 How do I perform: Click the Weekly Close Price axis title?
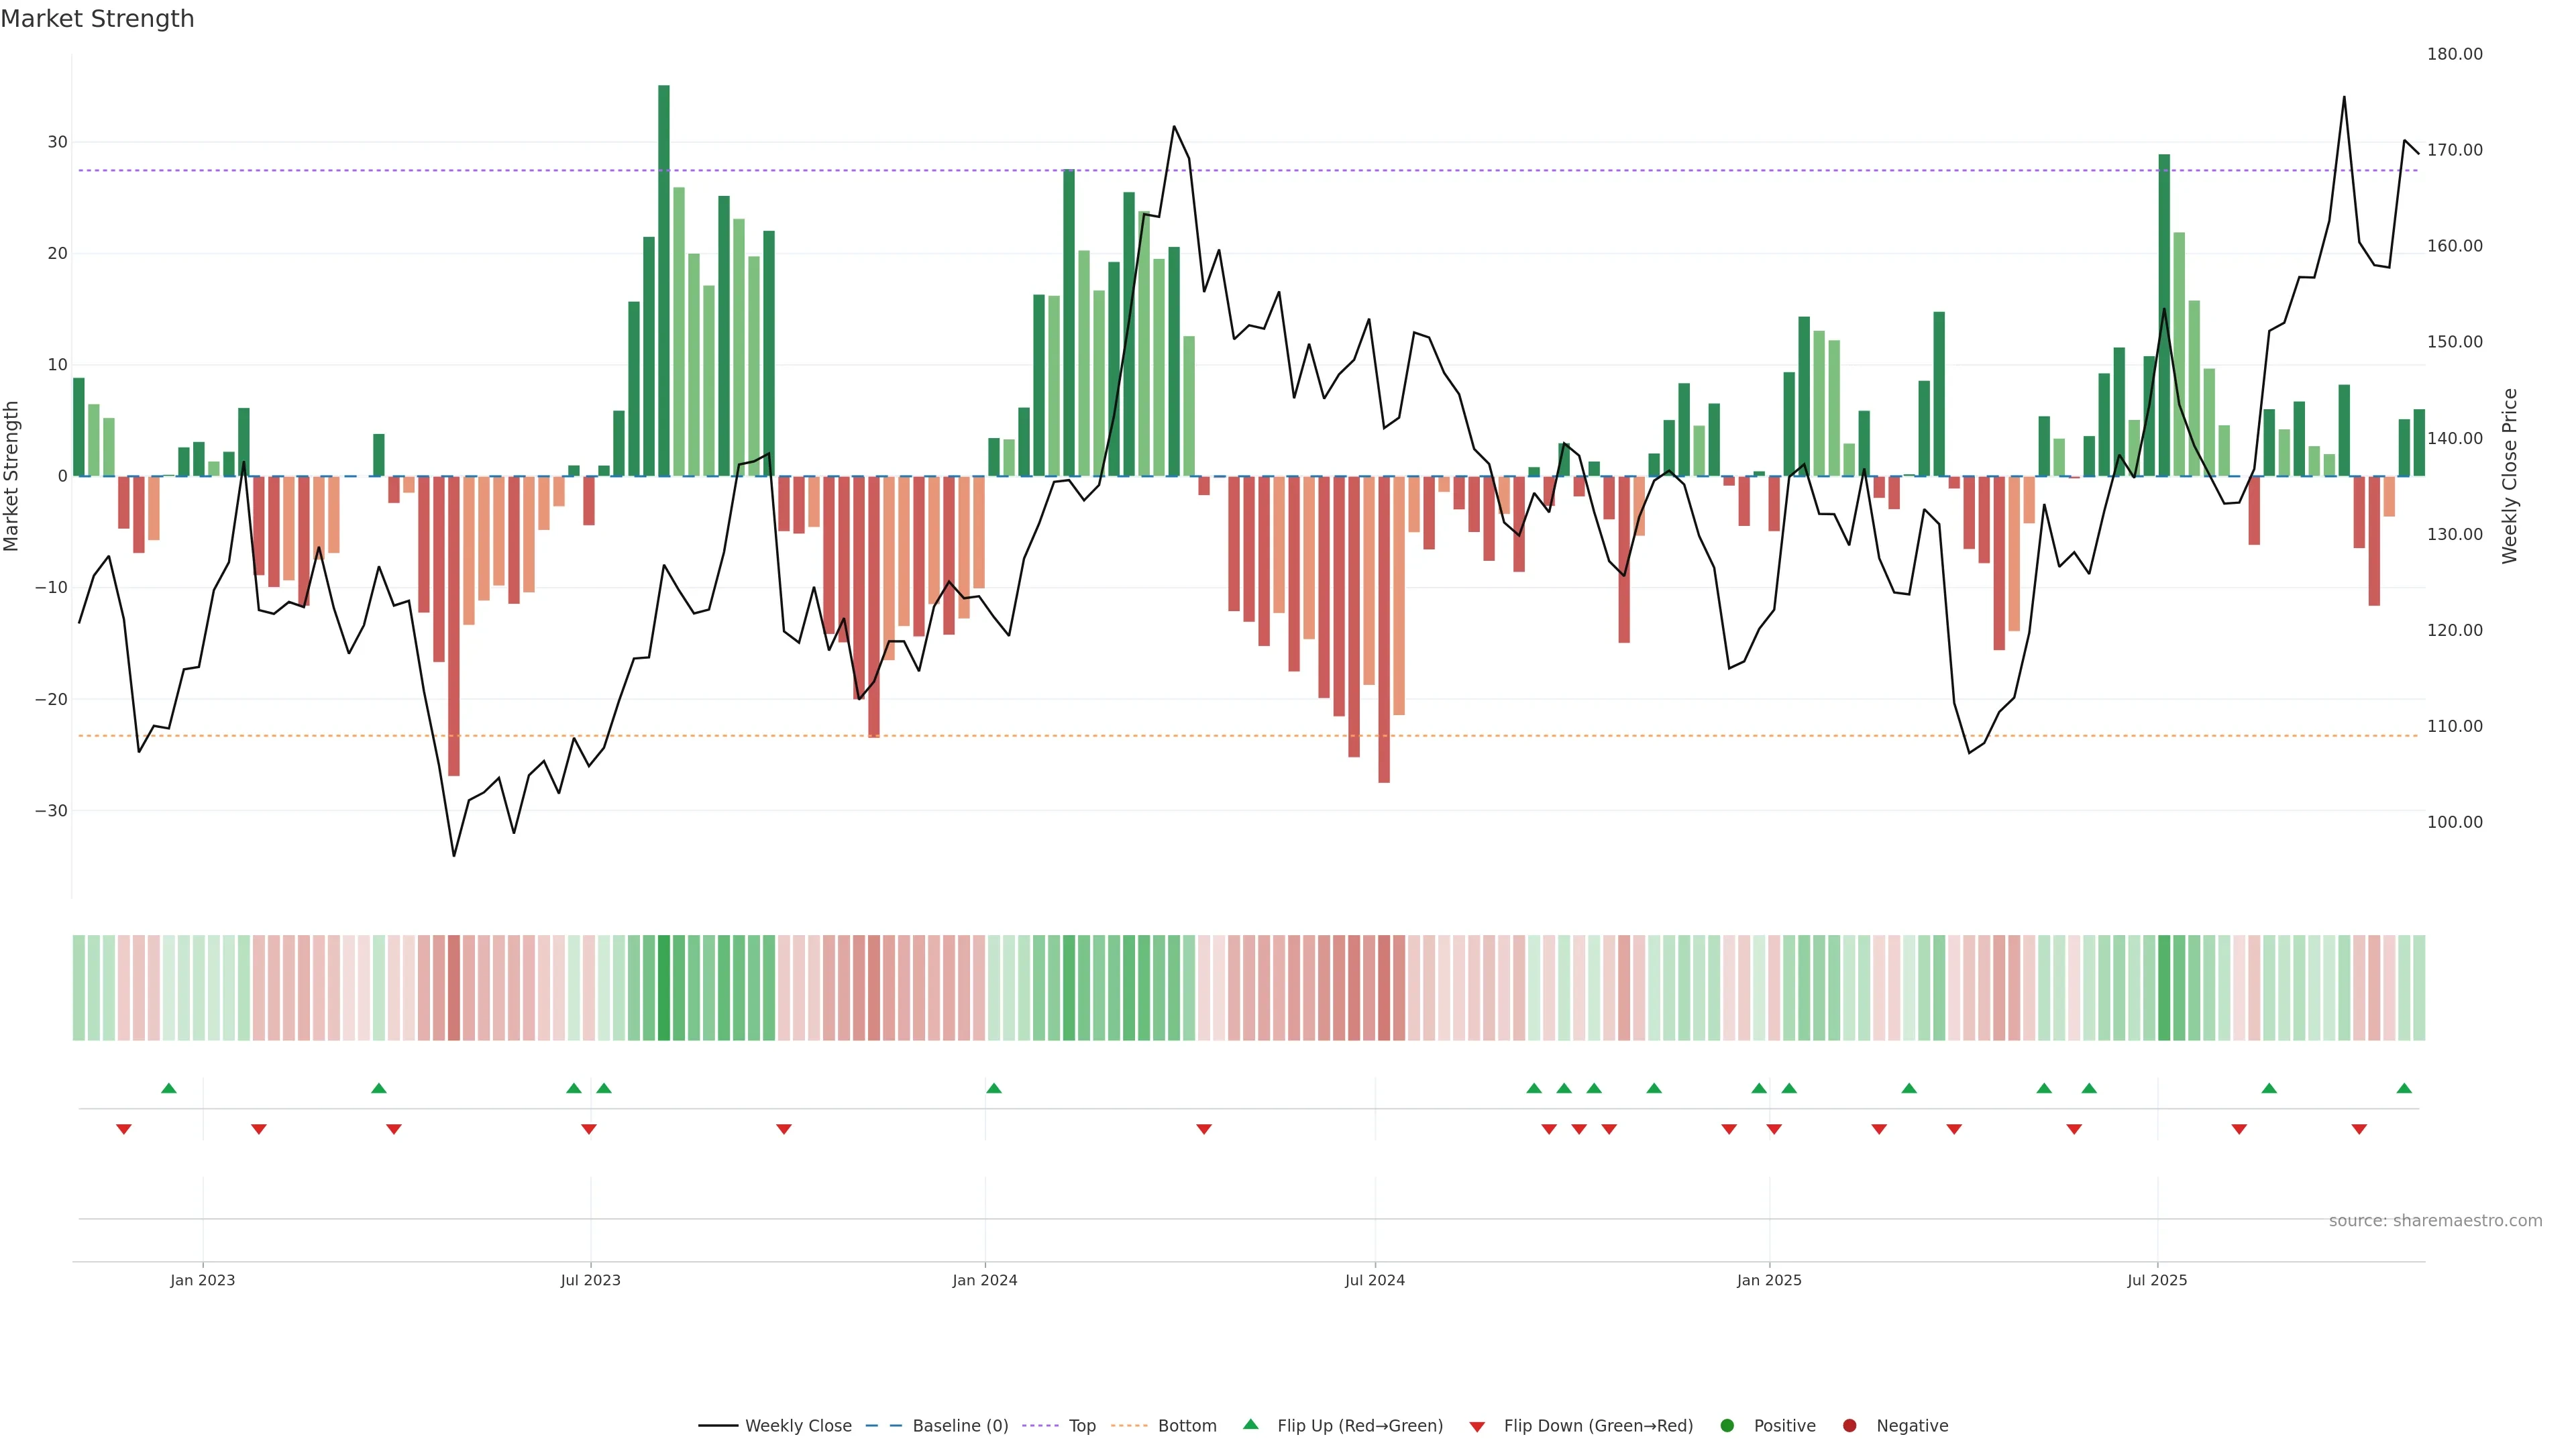click(2509, 476)
